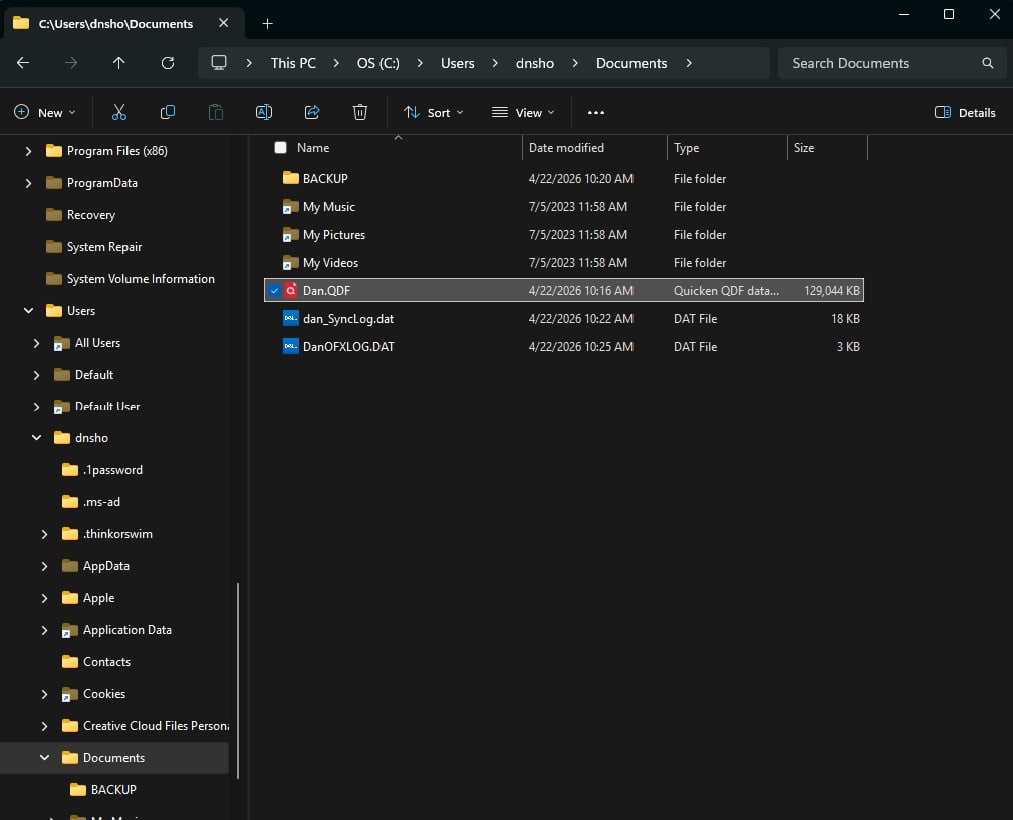Open a new tab with plus button
Viewport: 1013px width, 820px height.
pos(267,23)
